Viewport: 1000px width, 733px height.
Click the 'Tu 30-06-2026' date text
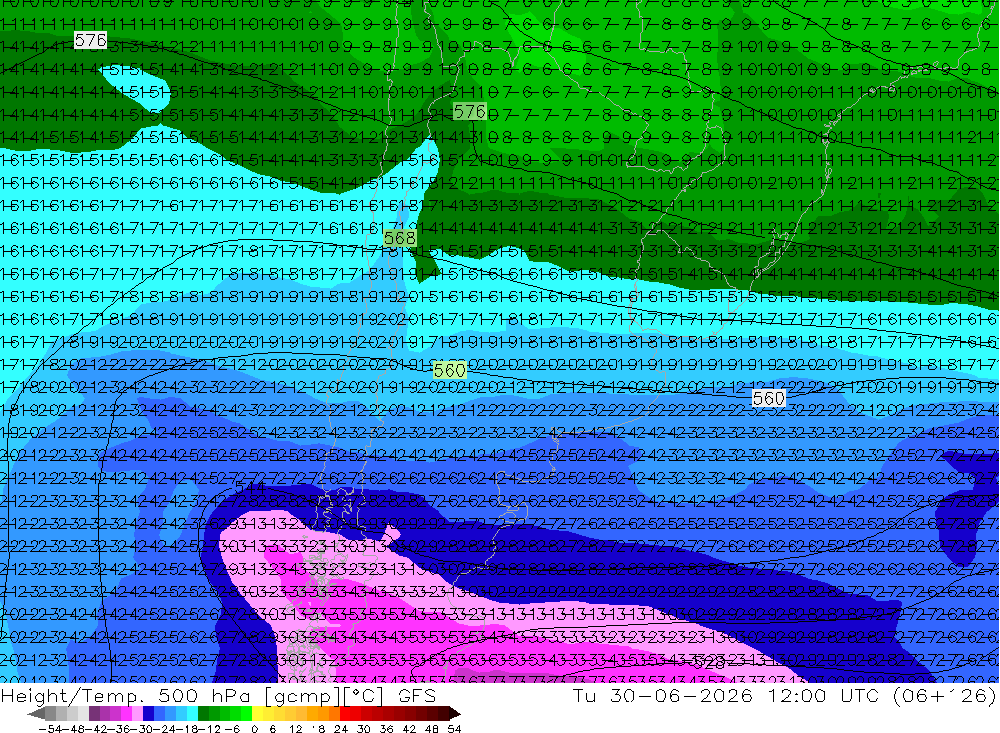663,695
